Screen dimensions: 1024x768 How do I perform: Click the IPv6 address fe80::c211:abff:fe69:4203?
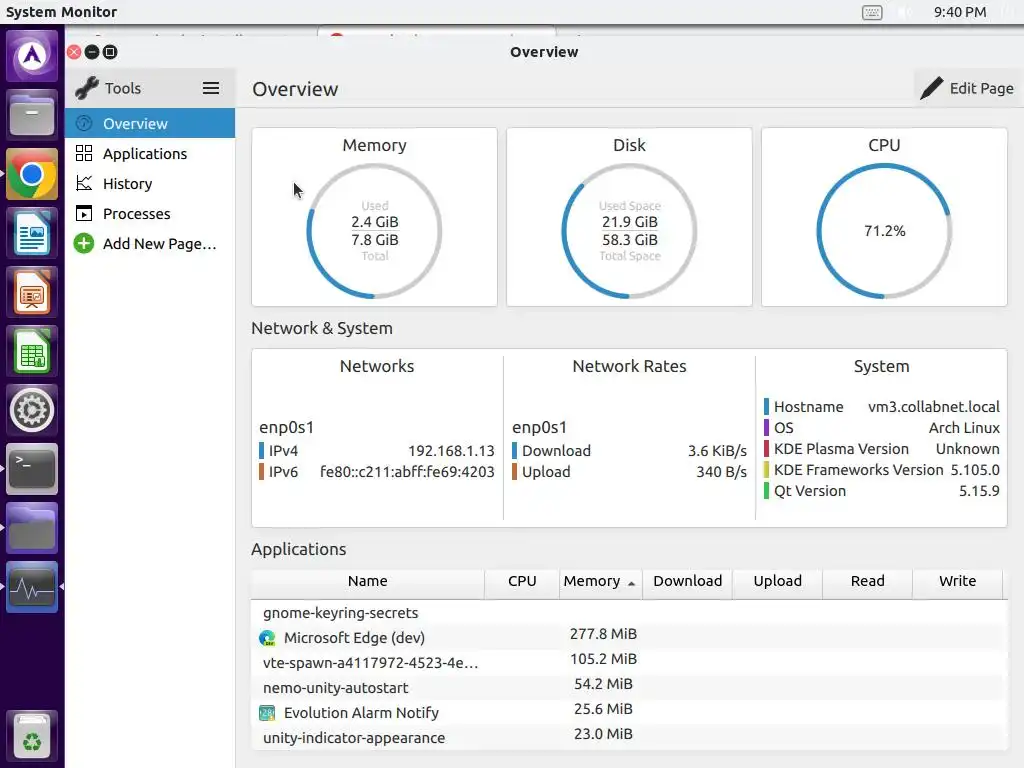coord(407,472)
